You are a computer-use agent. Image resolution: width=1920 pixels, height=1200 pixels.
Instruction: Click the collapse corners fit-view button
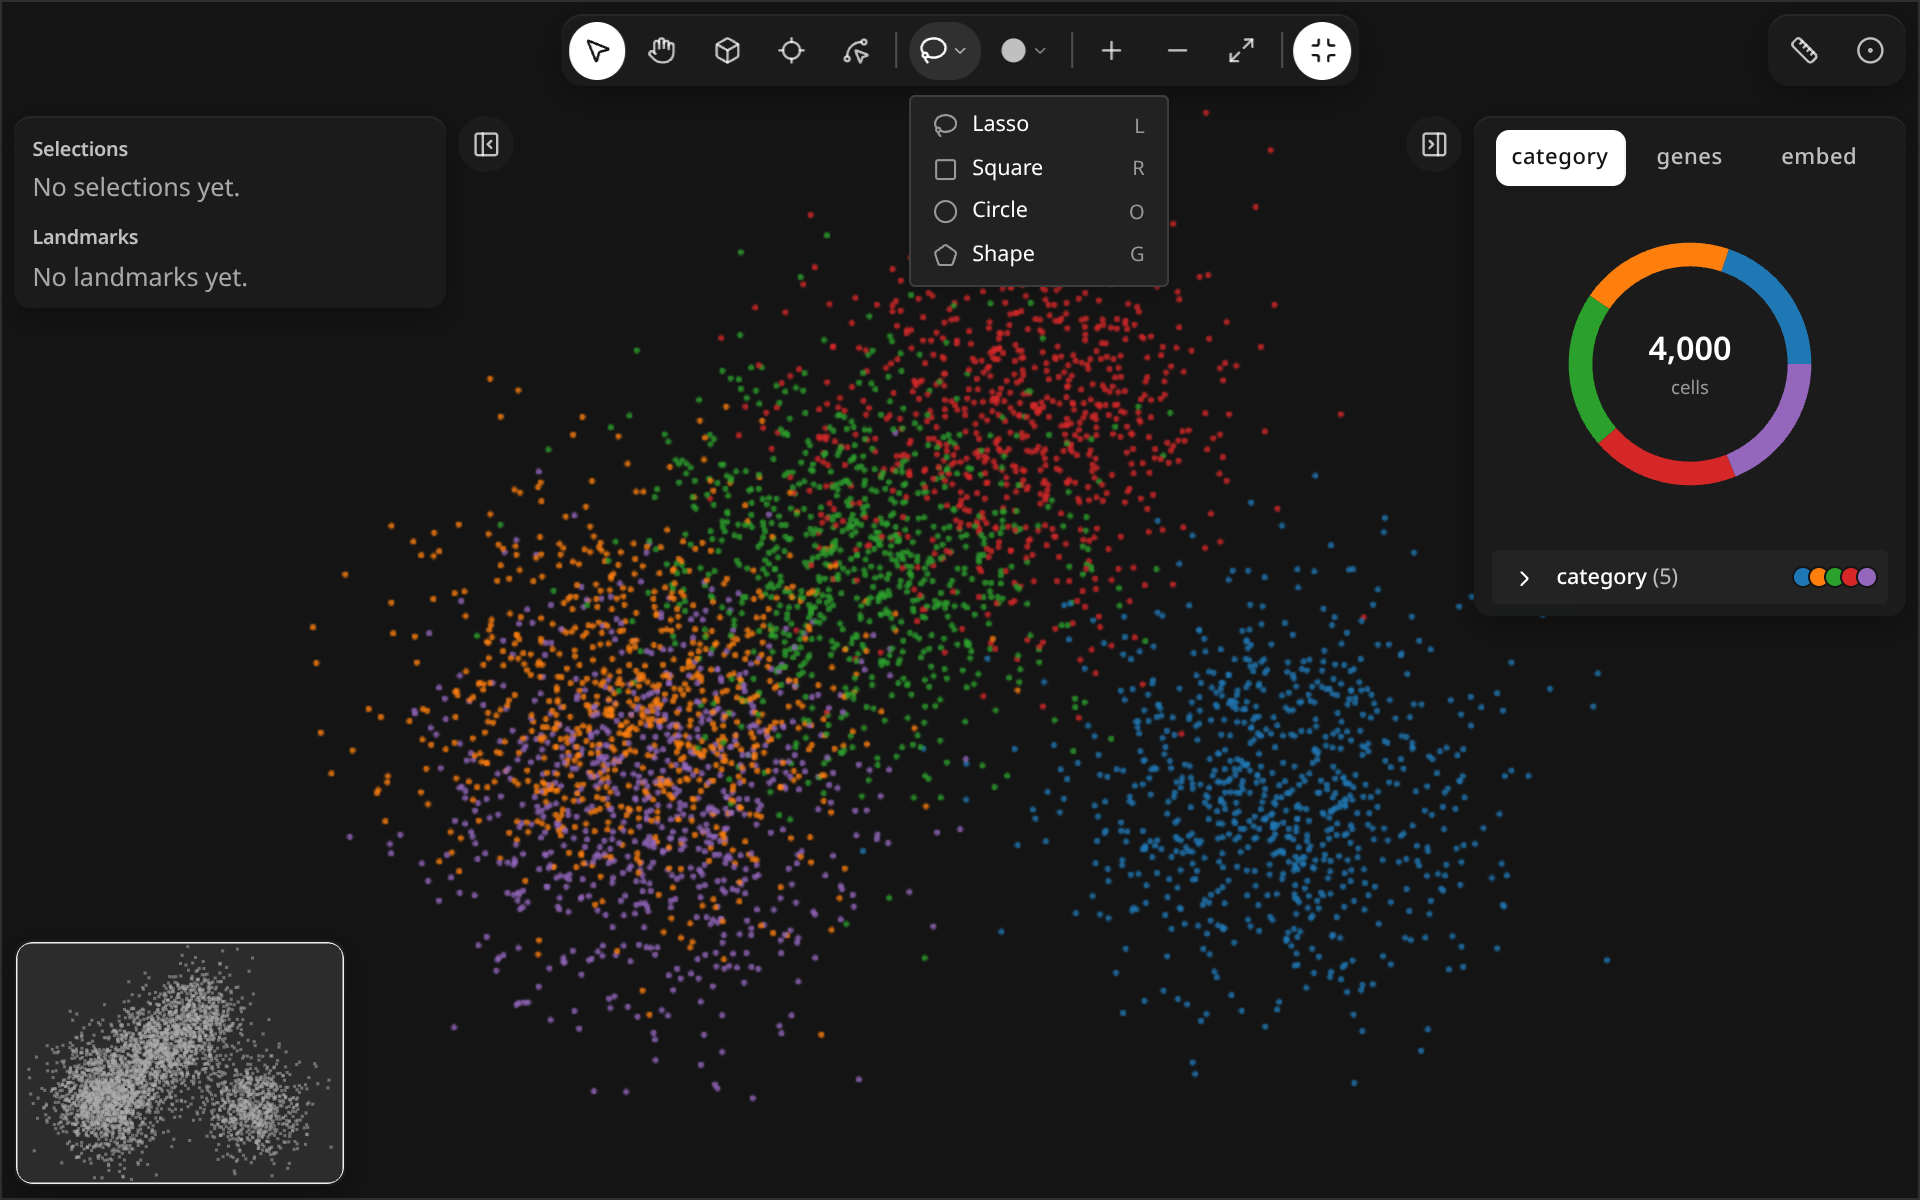(1322, 51)
